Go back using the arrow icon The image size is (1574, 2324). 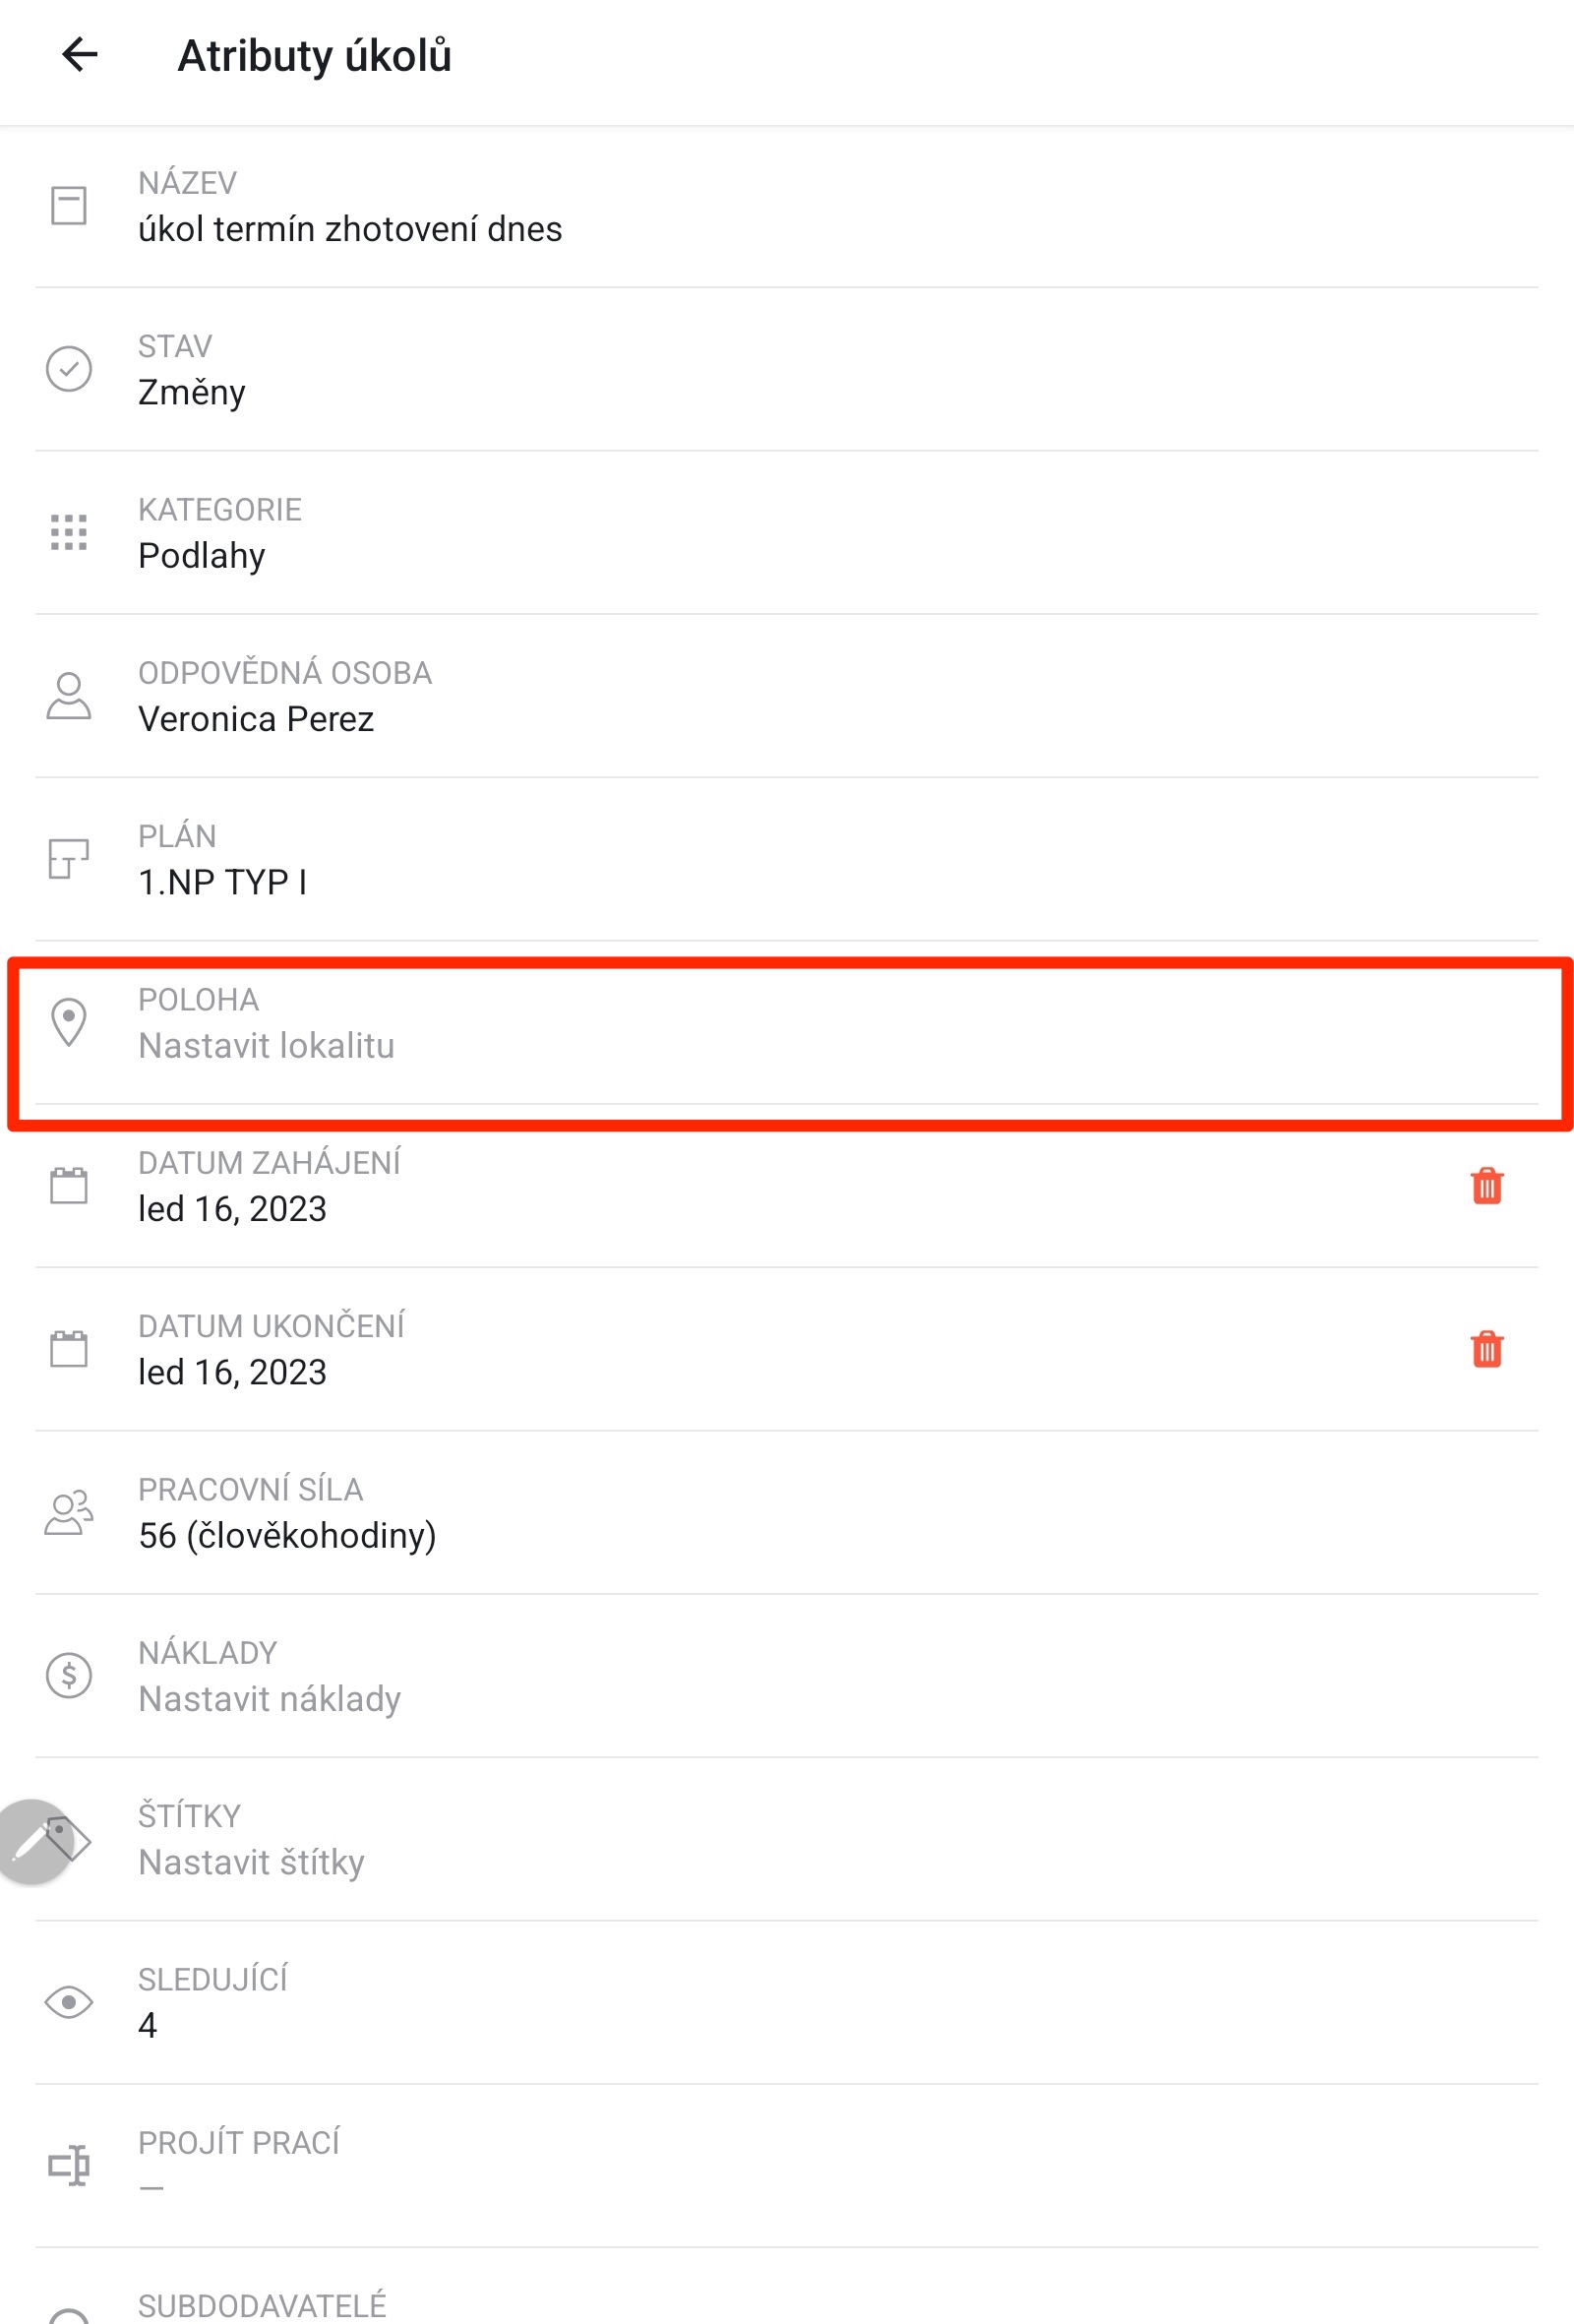pyautogui.click(x=80, y=54)
